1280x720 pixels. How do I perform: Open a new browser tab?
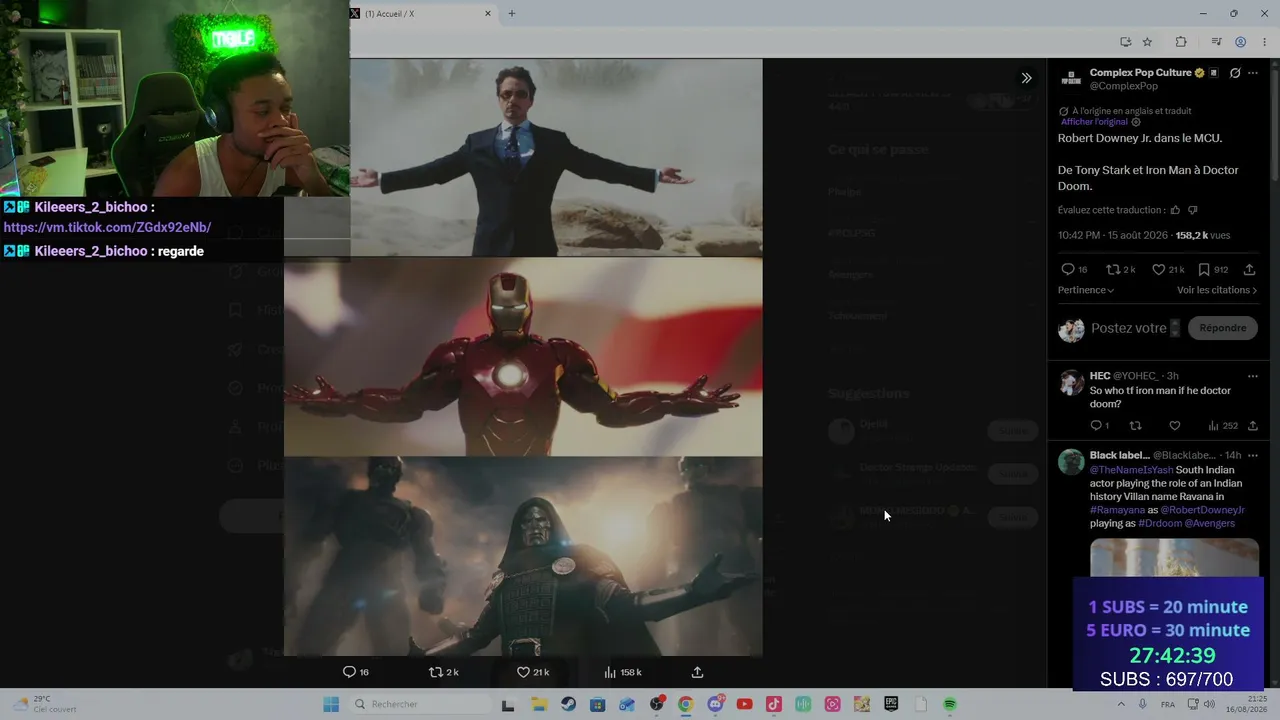click(x=512, y=14)
